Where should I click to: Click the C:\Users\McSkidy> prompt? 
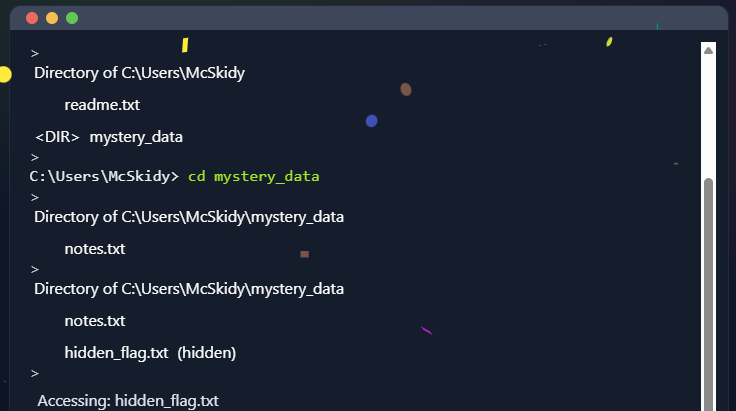click(104, 177)
